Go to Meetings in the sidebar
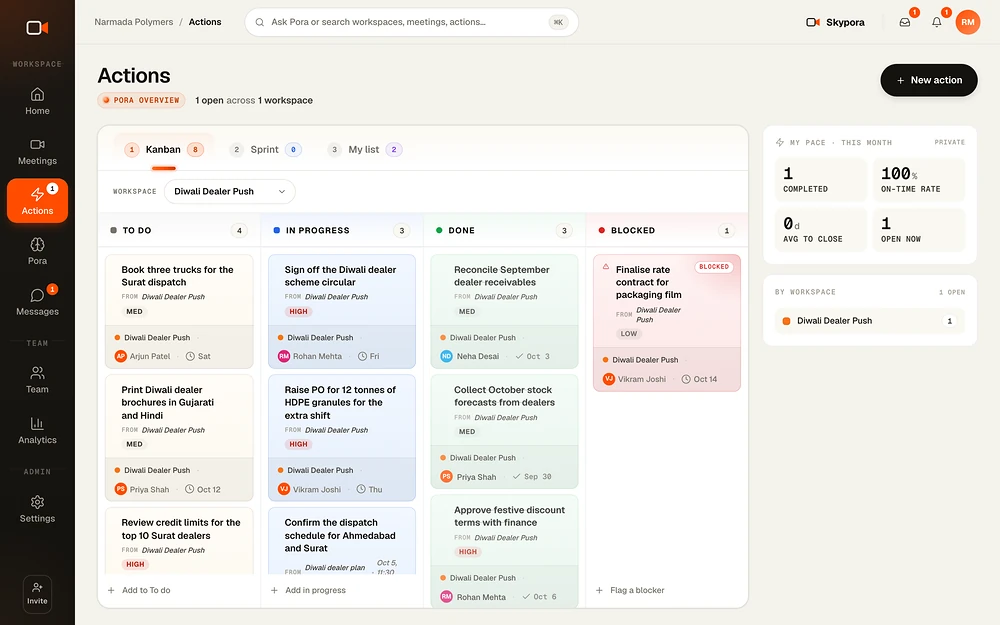Viewport: 1000px width, 625px height. point(37,152)
